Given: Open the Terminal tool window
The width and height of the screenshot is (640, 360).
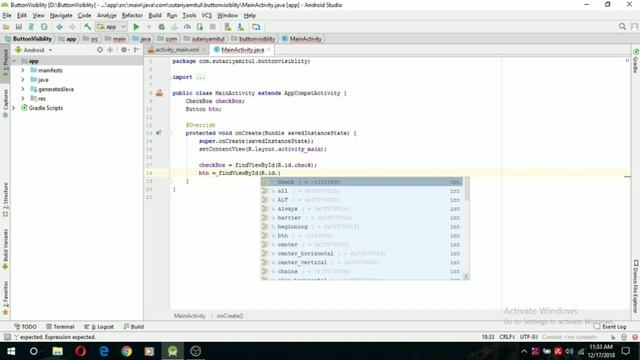Looking at the screenshot, I should (x=60, y=327).
